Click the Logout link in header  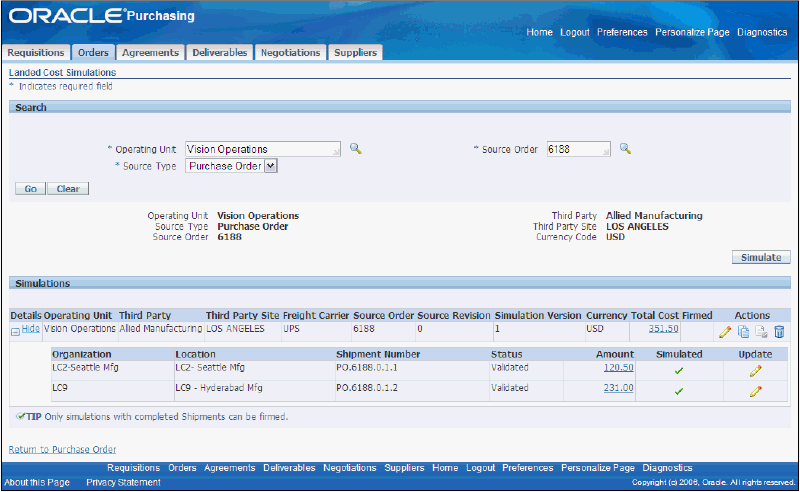coord(574,32)
